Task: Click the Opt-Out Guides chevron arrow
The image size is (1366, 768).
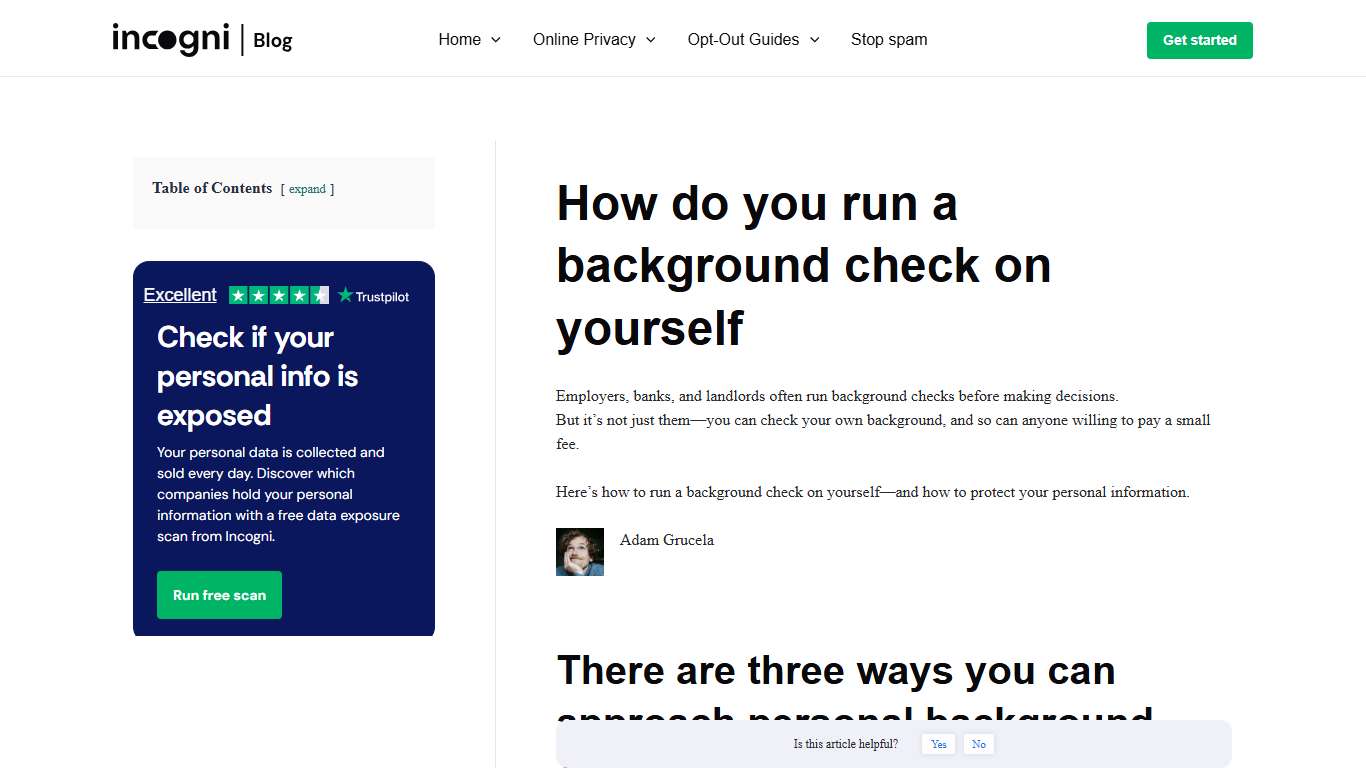Action: (815, 40)
